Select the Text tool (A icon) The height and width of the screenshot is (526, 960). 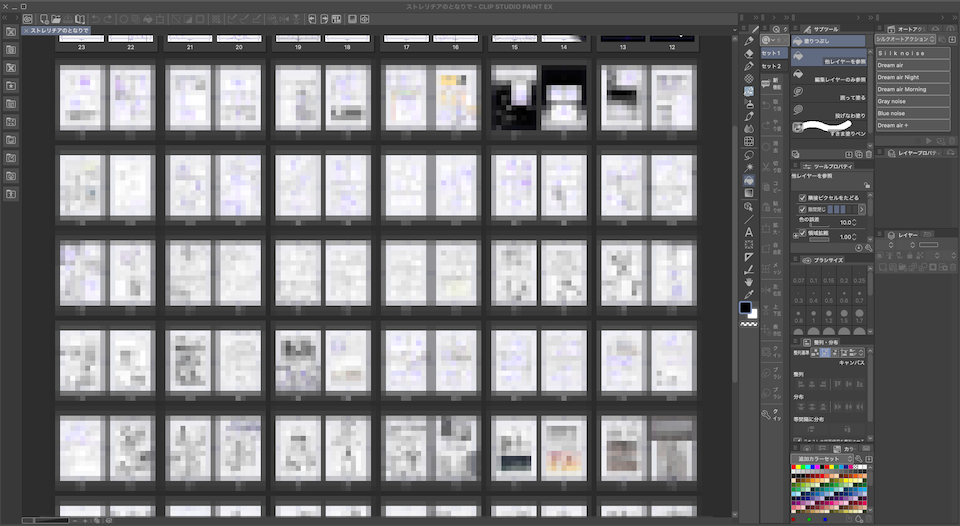point(749,232)
